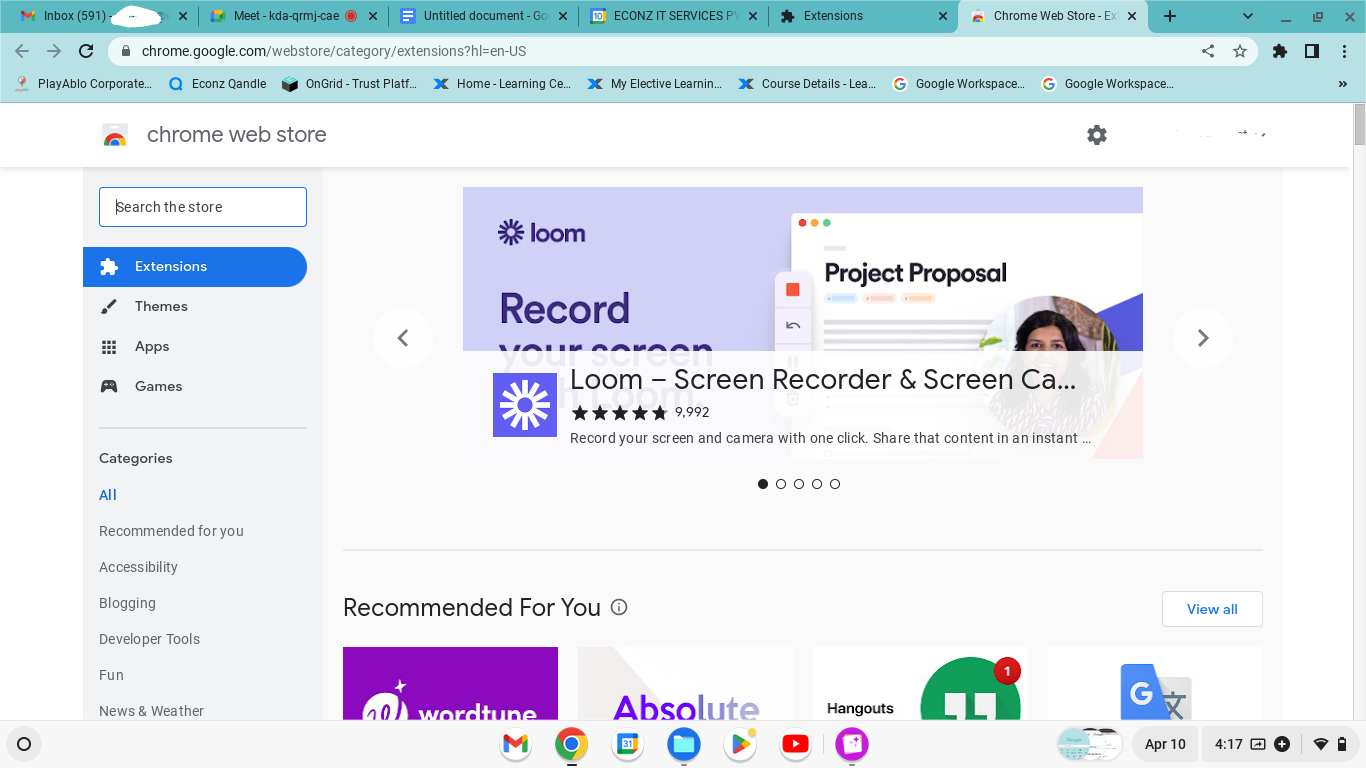Reload the current page
The height and width of the screenshot is (768, 1366).
[x=86, y=51]
